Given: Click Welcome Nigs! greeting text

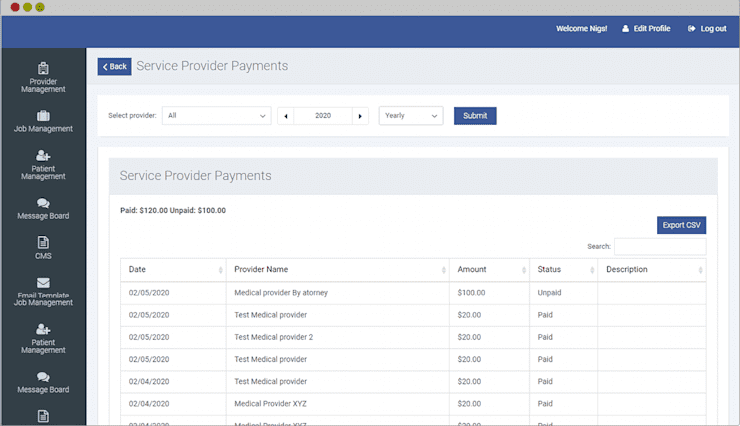Looking at the screenshot, I should pos(581,29).
